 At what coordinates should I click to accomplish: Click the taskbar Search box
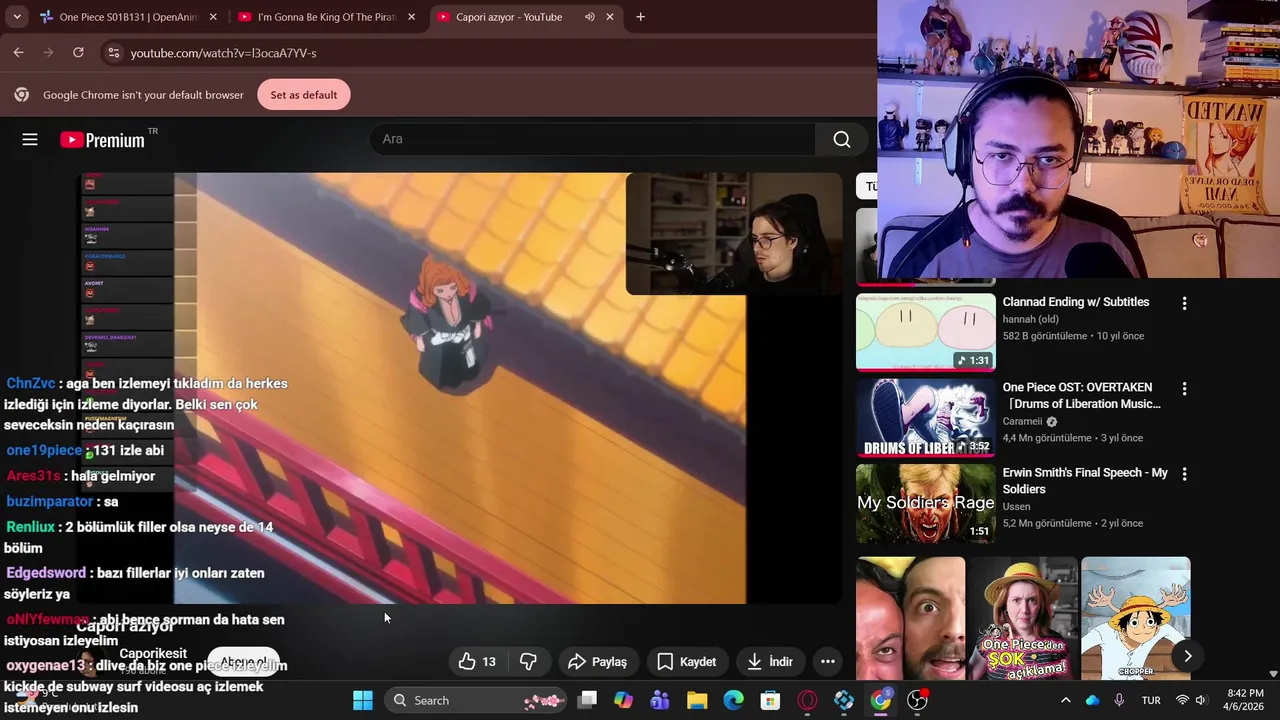475,700
